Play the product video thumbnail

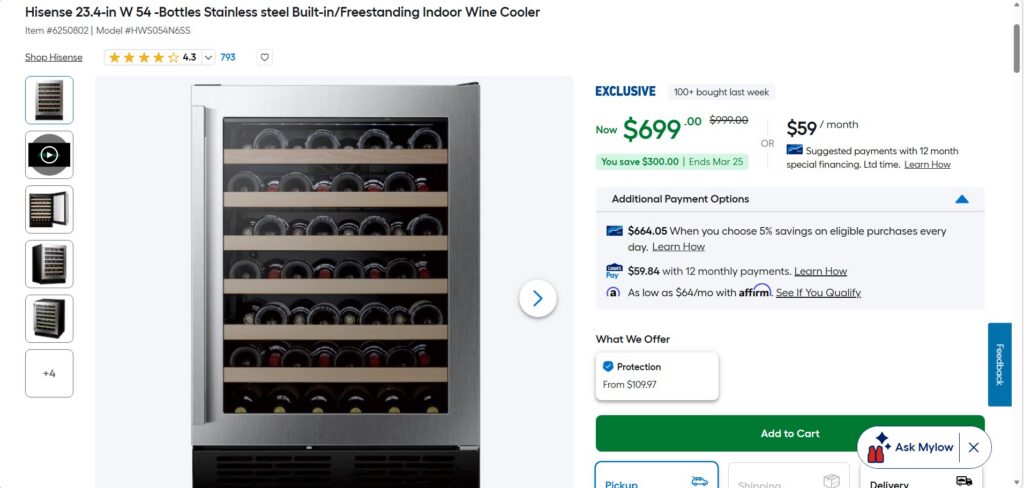(x=49, y=154)
